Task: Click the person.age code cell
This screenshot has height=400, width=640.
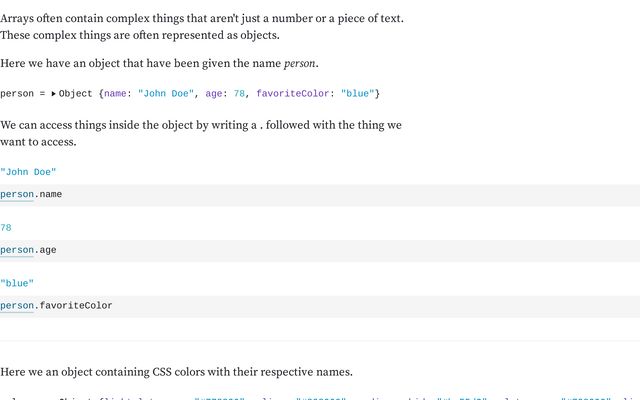Action: pos(320,251)
